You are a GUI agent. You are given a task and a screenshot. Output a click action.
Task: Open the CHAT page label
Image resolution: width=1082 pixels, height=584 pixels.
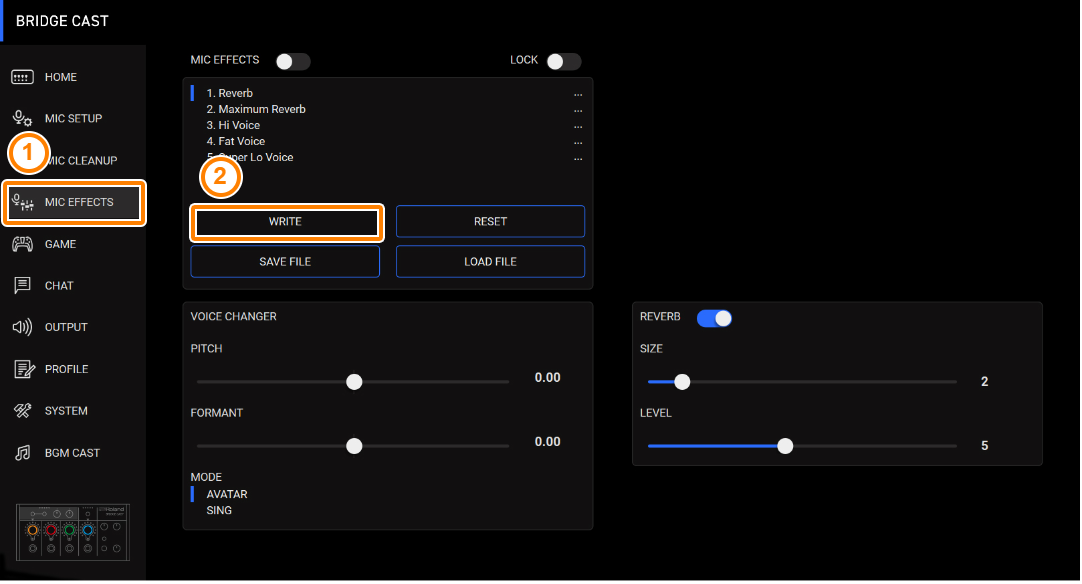[x=59, y=286]
